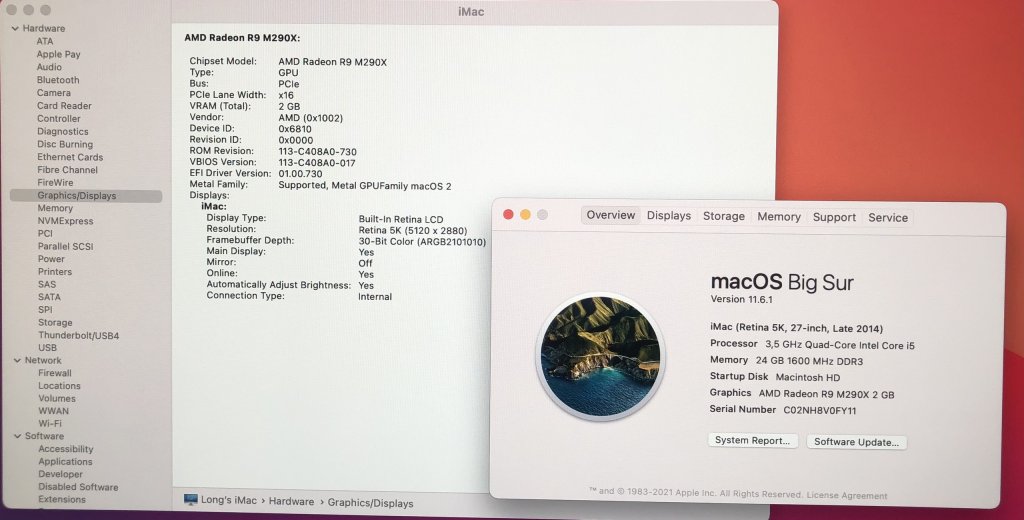Select ATA in the sidebar

[45, 41]
